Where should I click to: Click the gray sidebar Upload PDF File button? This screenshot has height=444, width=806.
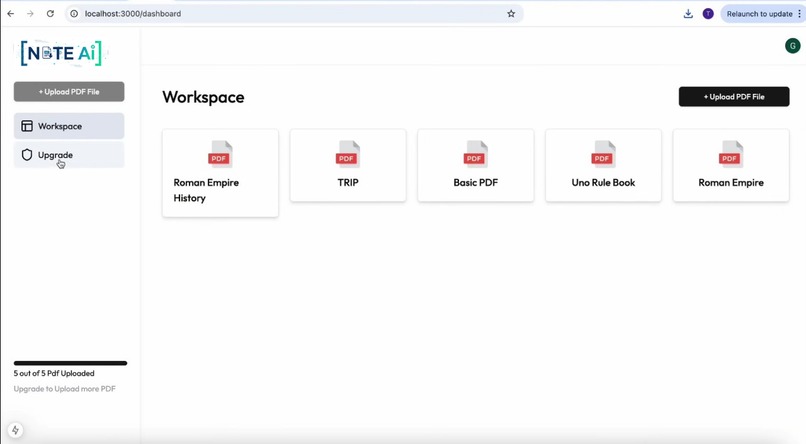(x=69, y=91)
